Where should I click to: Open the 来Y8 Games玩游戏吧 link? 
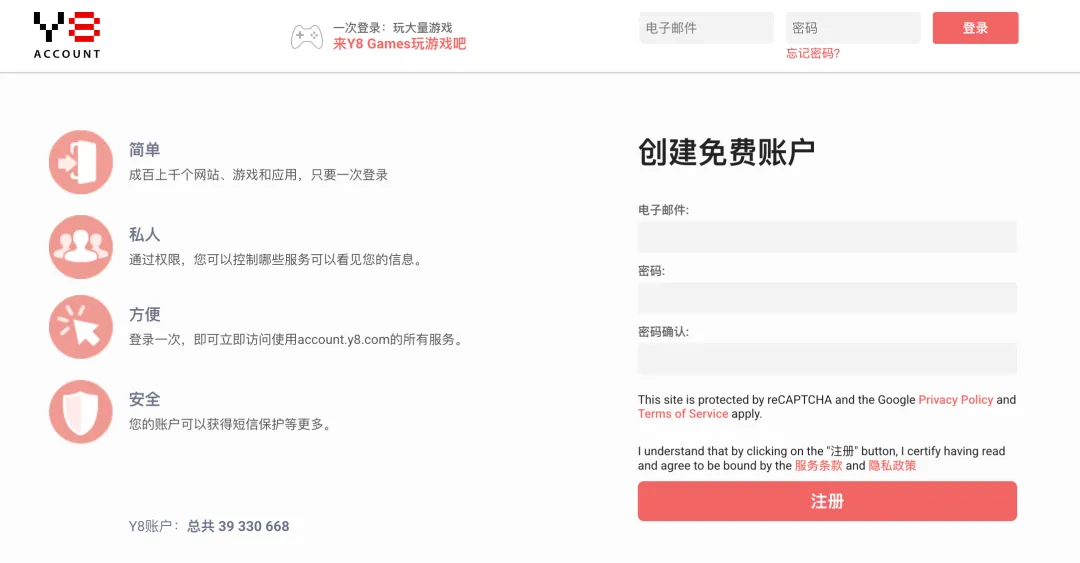click(x=399, y=44)
